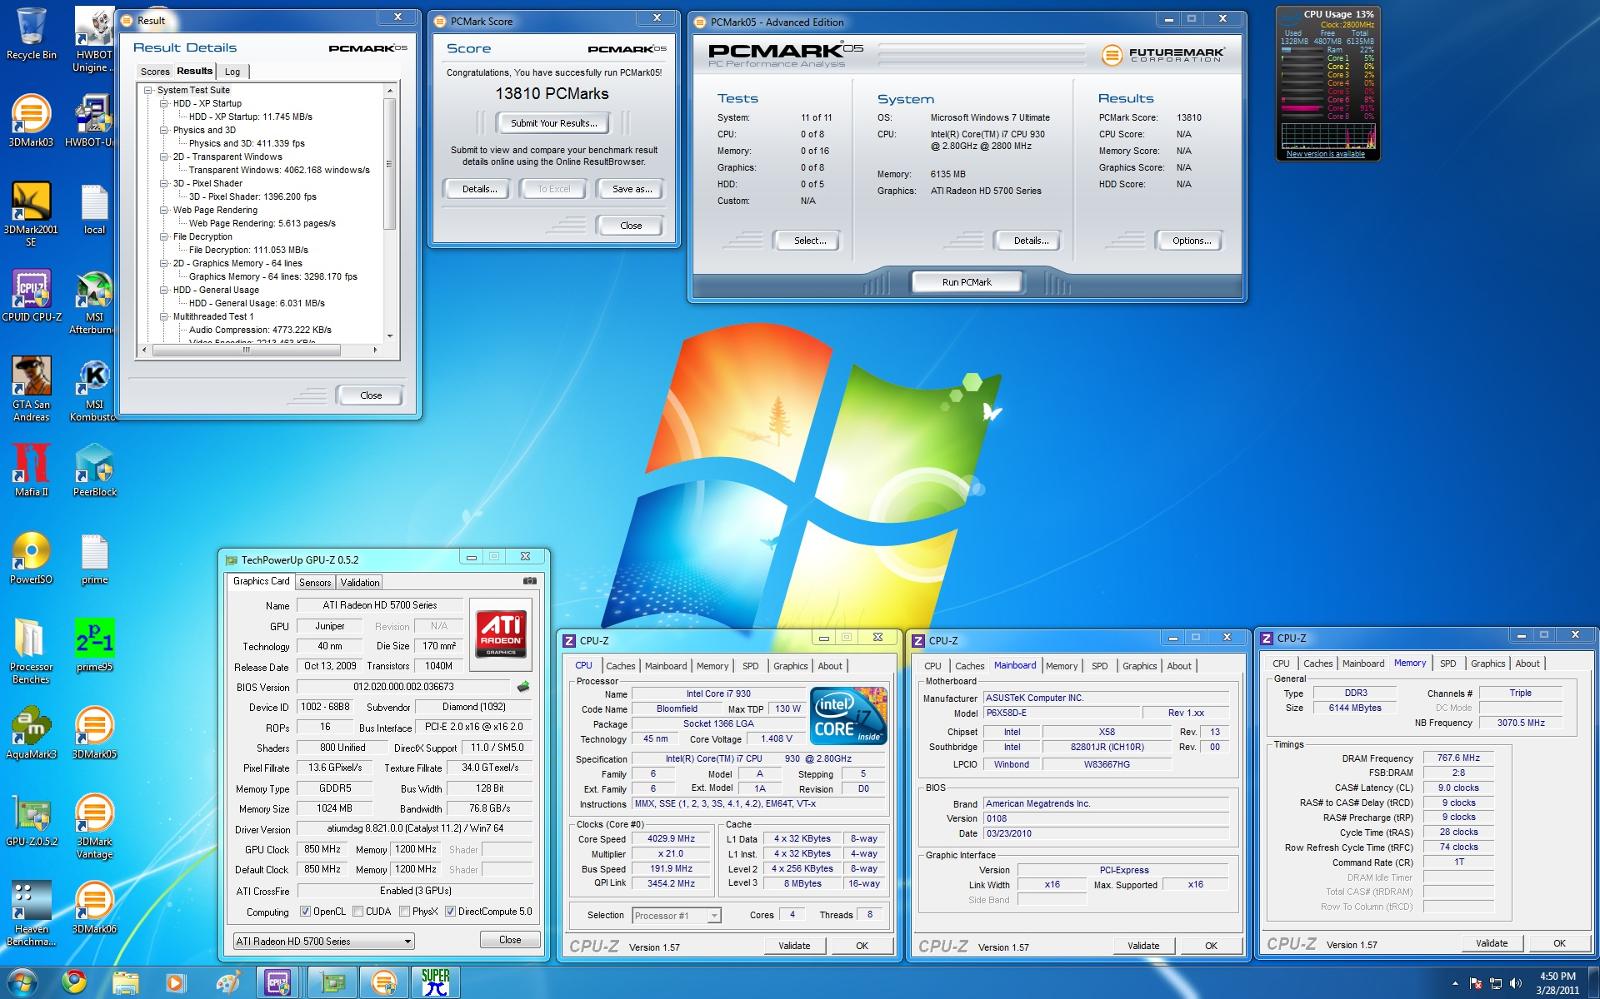Click the Select button under Tests
This screenshot has height=999, width=1600.
click(809, 241)
